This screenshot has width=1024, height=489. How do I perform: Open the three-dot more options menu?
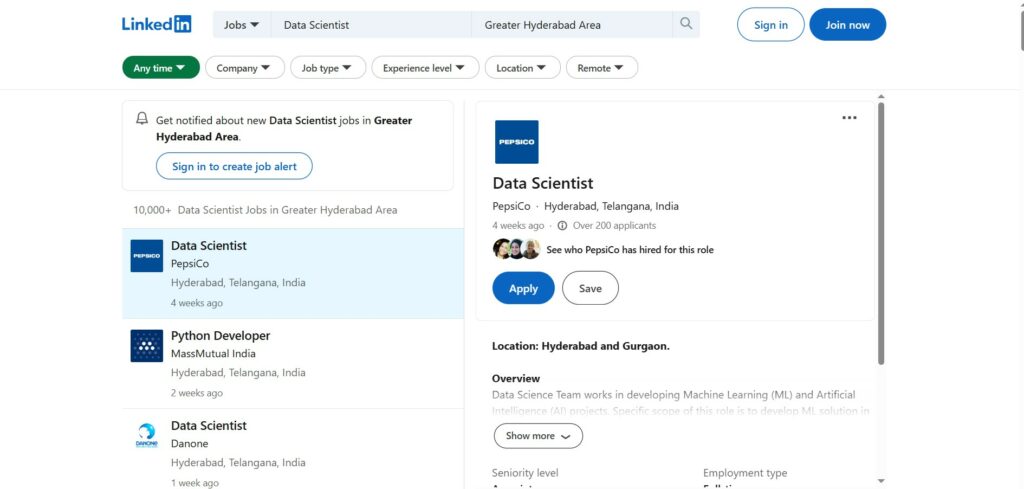click(x=849, y=118)
